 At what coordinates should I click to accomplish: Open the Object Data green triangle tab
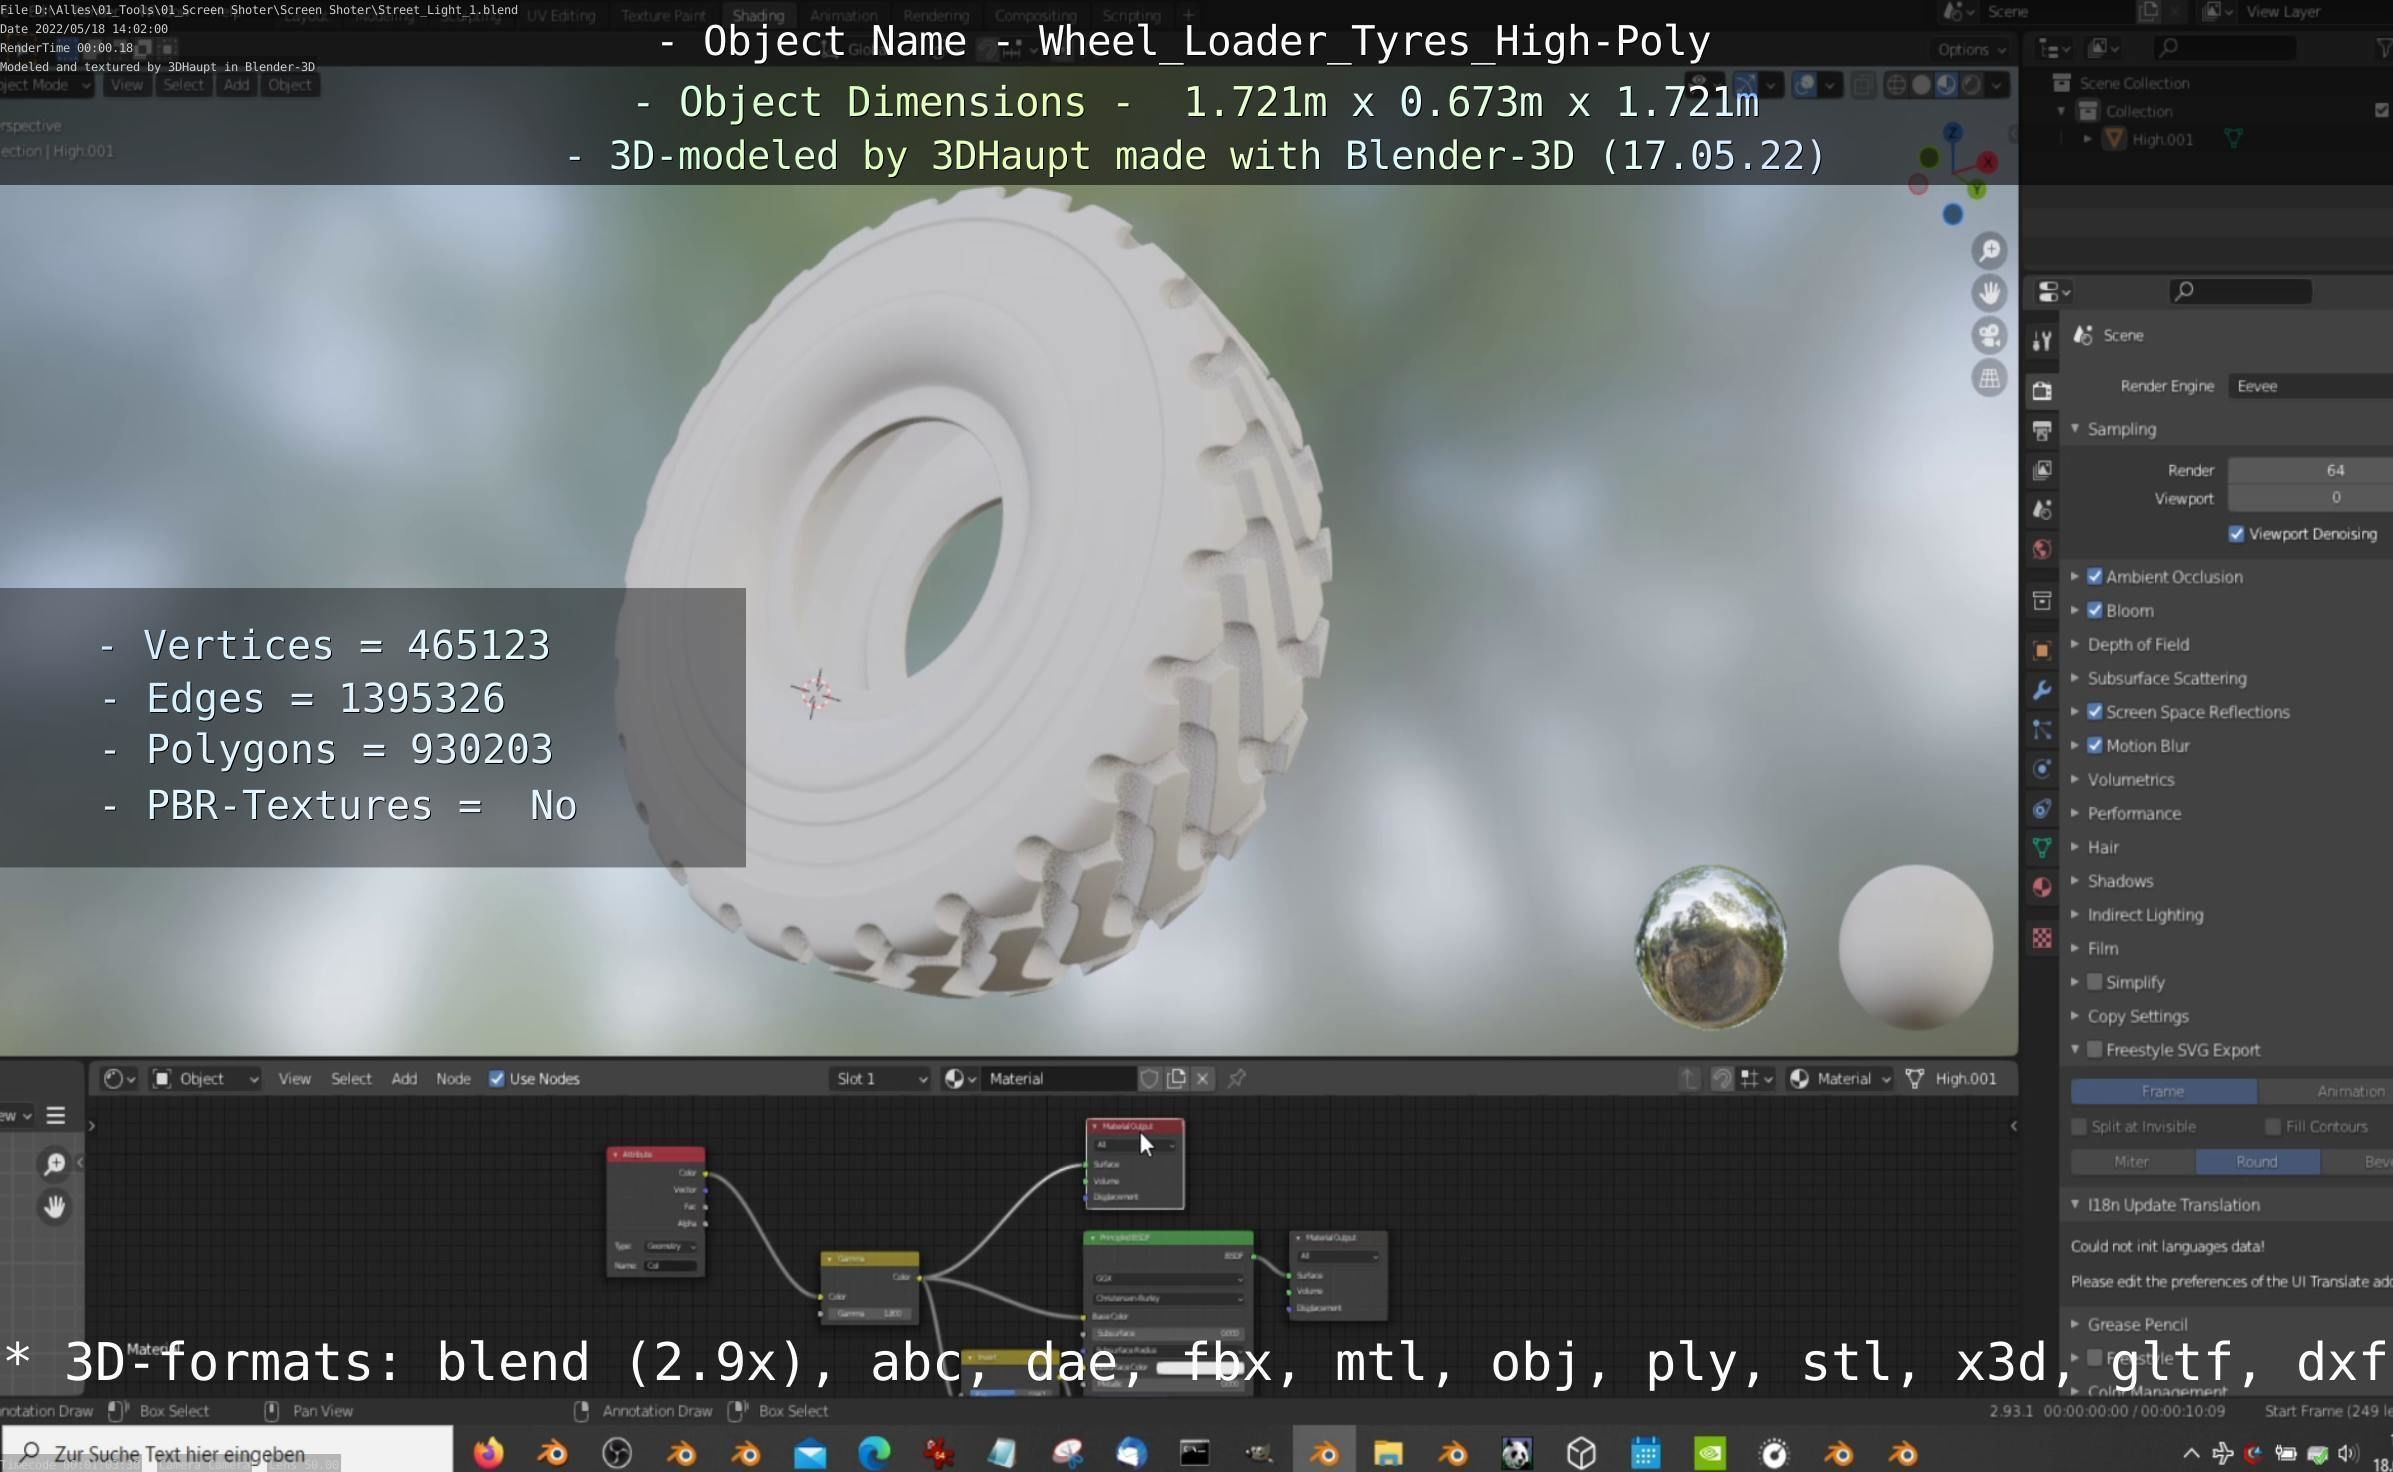pos(2042,848)
